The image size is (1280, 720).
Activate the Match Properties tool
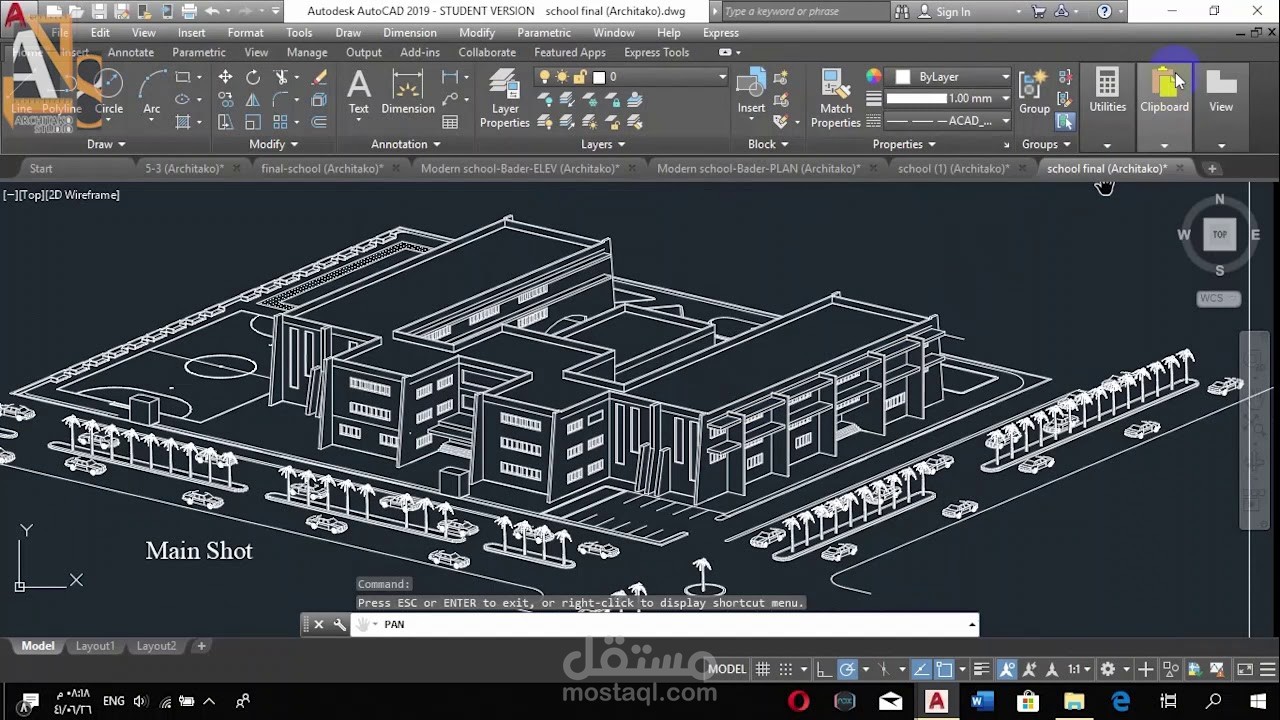click(835, 95)
